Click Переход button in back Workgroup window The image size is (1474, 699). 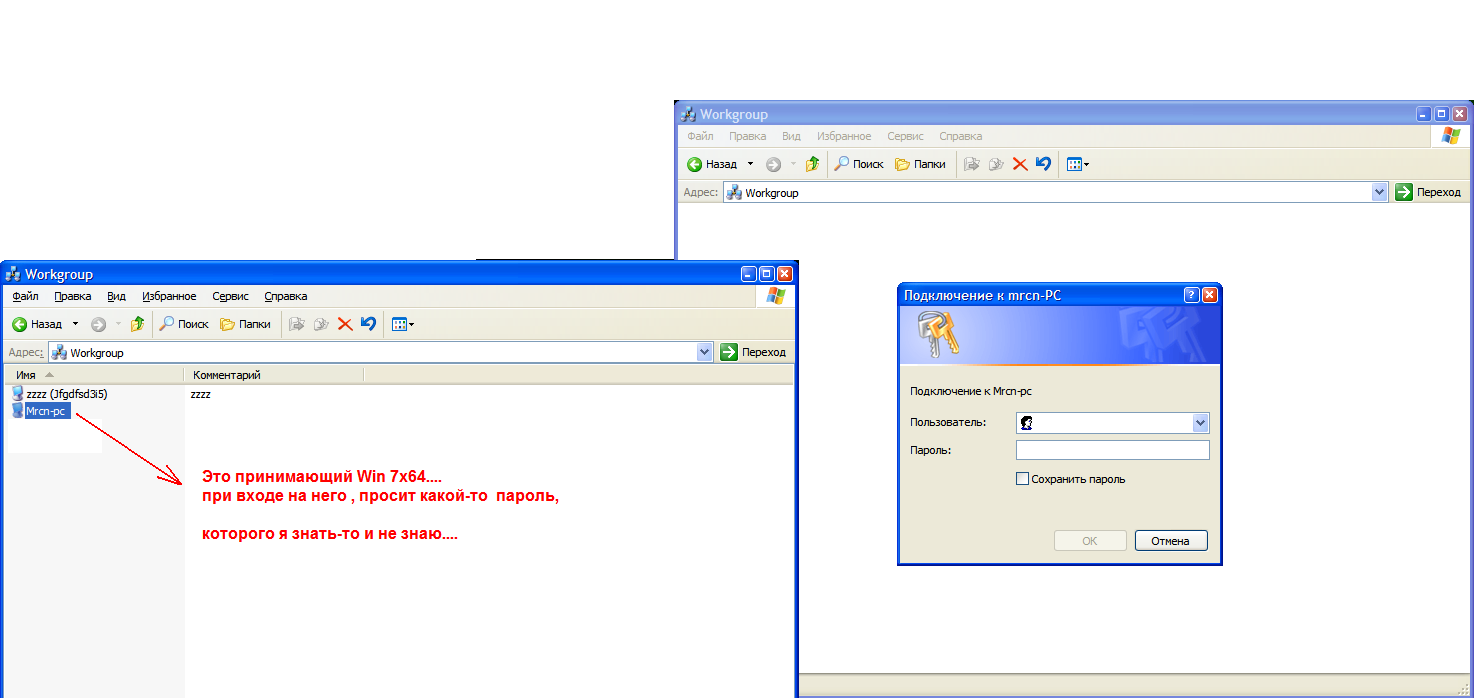1429,192
